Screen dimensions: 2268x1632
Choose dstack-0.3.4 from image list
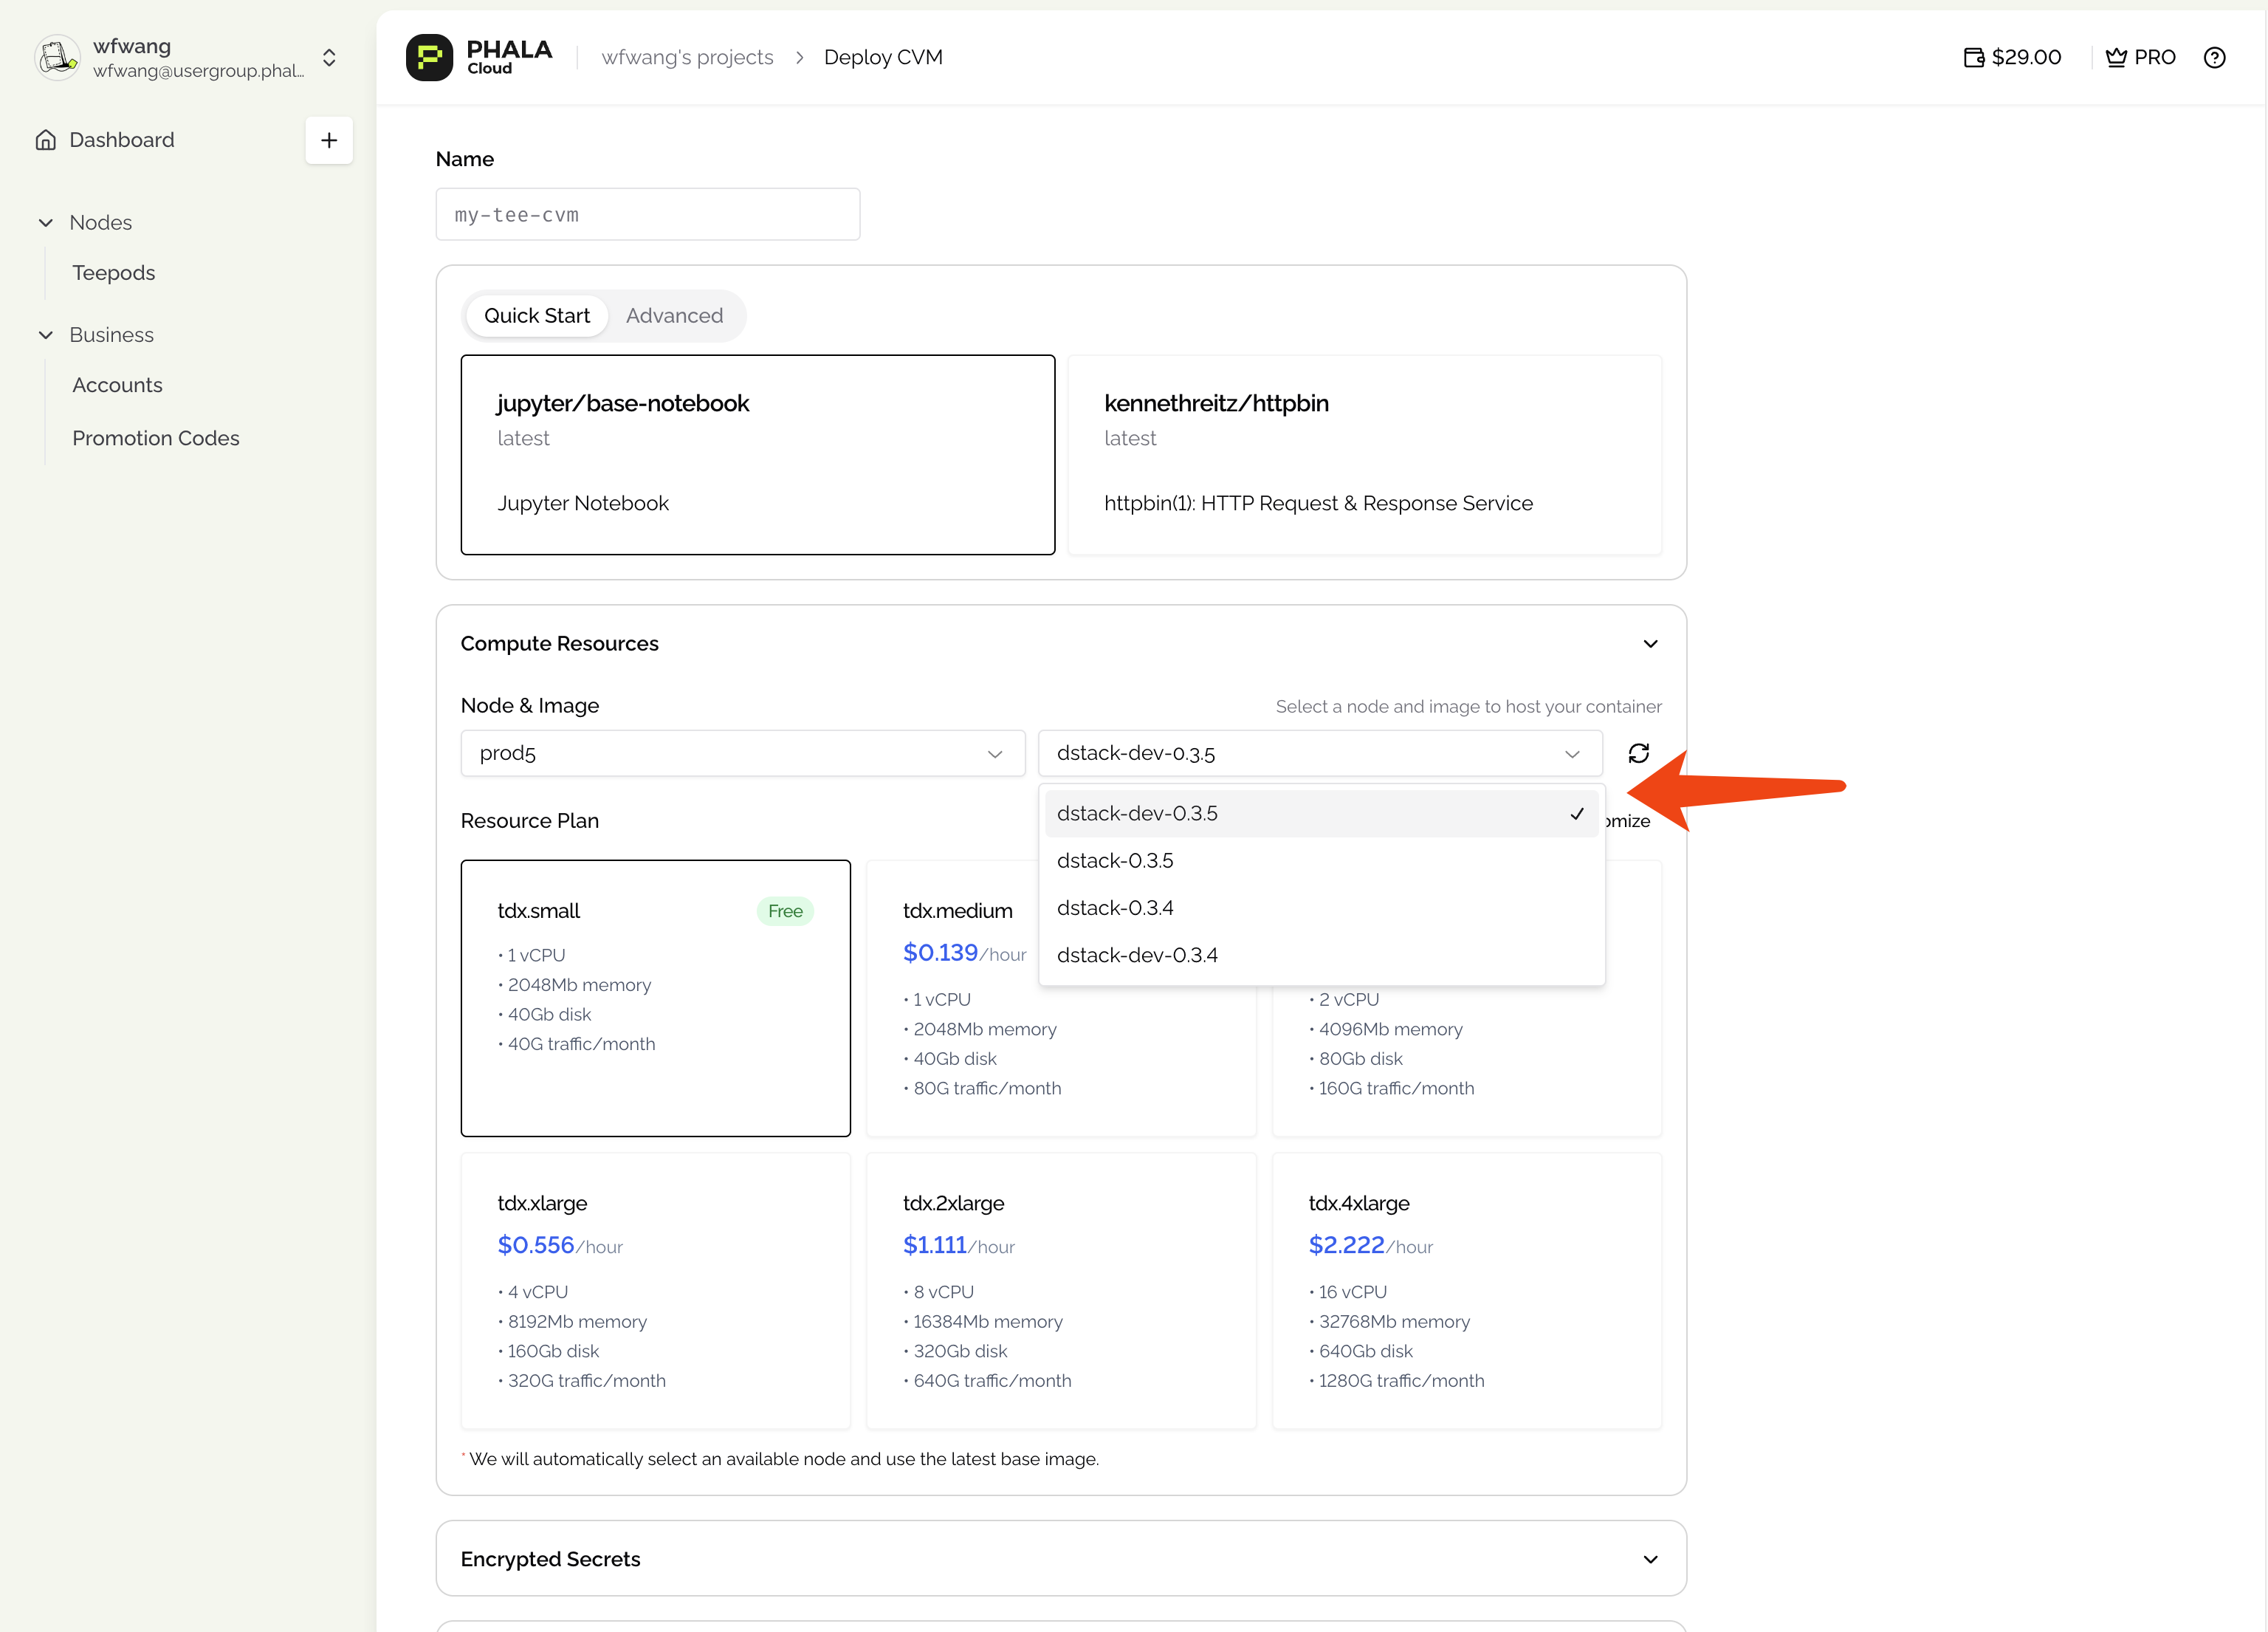pyautogui.click(x=1115, y=908)
